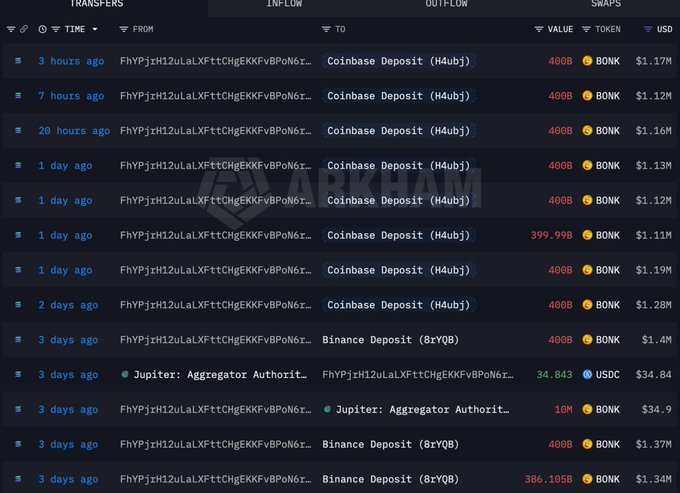Open the 20 hours ago transaction link
680x493 pixels.
pos(74,131)
